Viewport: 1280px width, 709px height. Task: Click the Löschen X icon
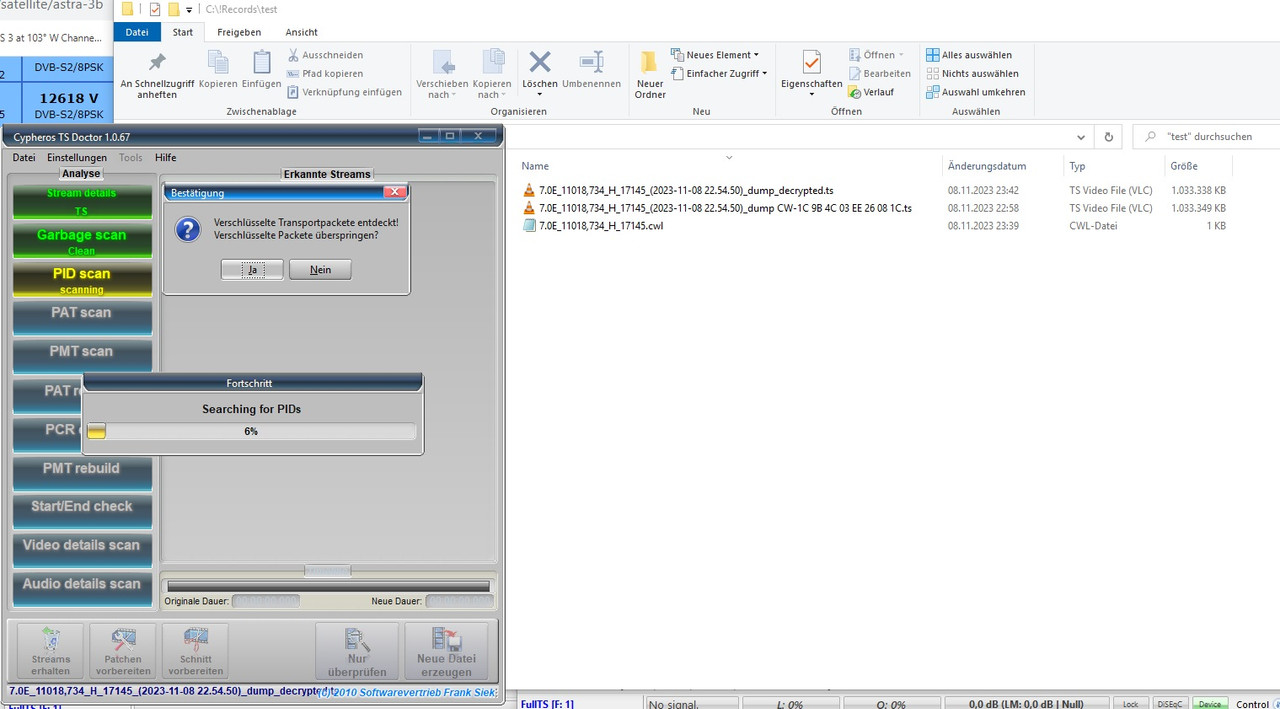click(x=540, y=63)
